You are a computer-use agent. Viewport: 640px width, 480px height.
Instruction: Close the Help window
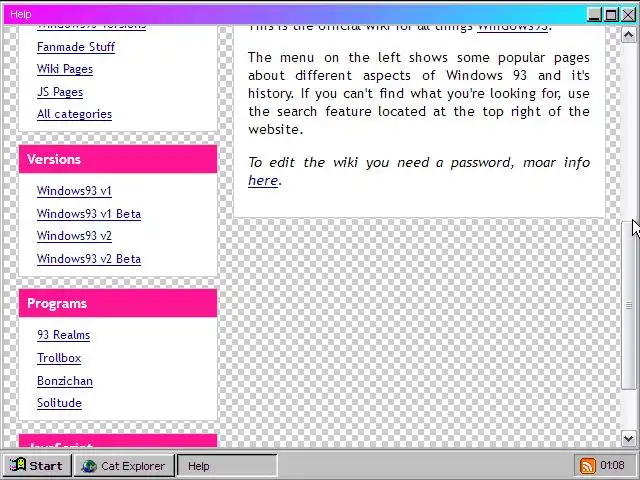(x=628, y=15)
